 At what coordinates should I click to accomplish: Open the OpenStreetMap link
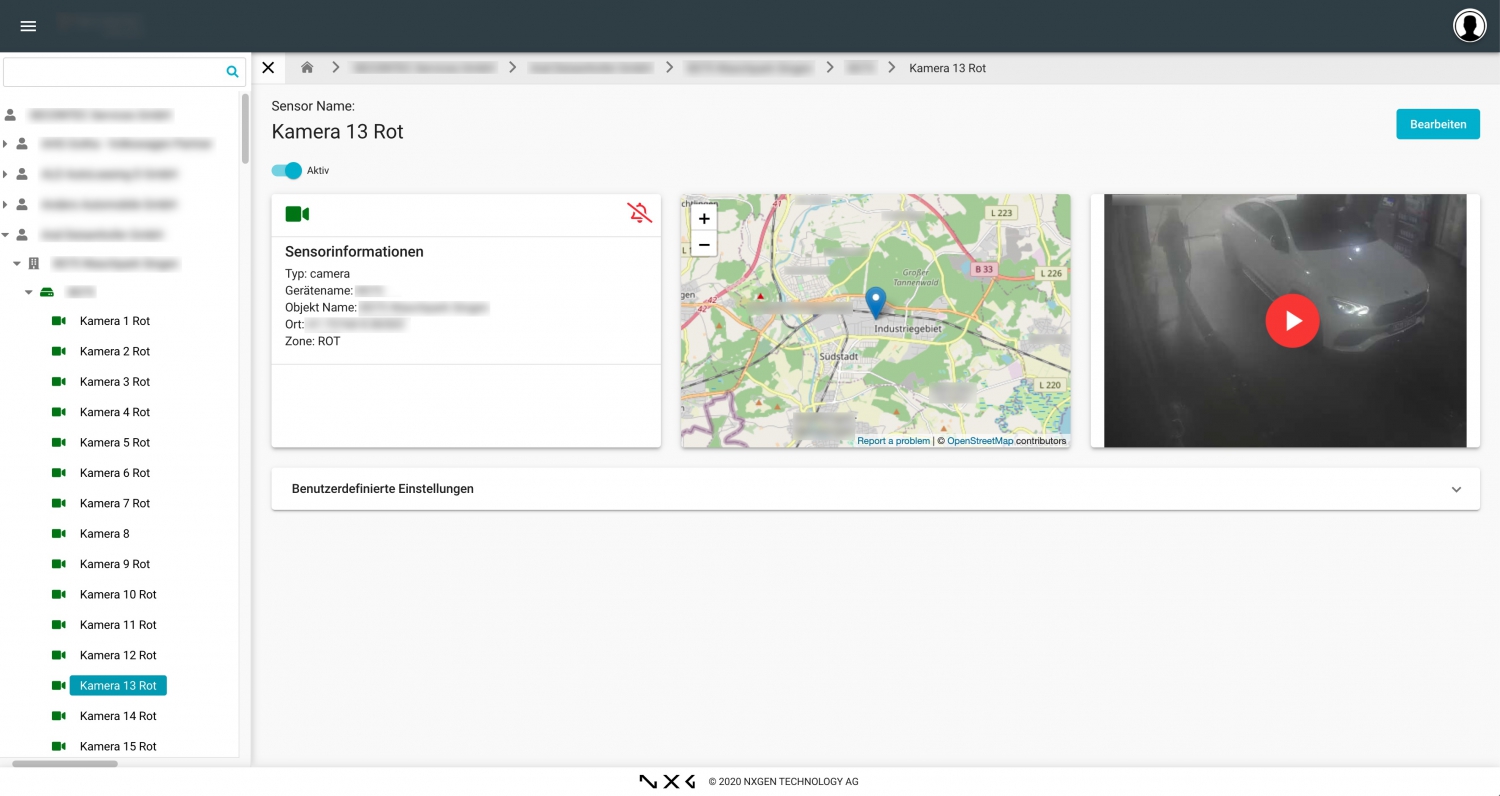coord(980,441)
